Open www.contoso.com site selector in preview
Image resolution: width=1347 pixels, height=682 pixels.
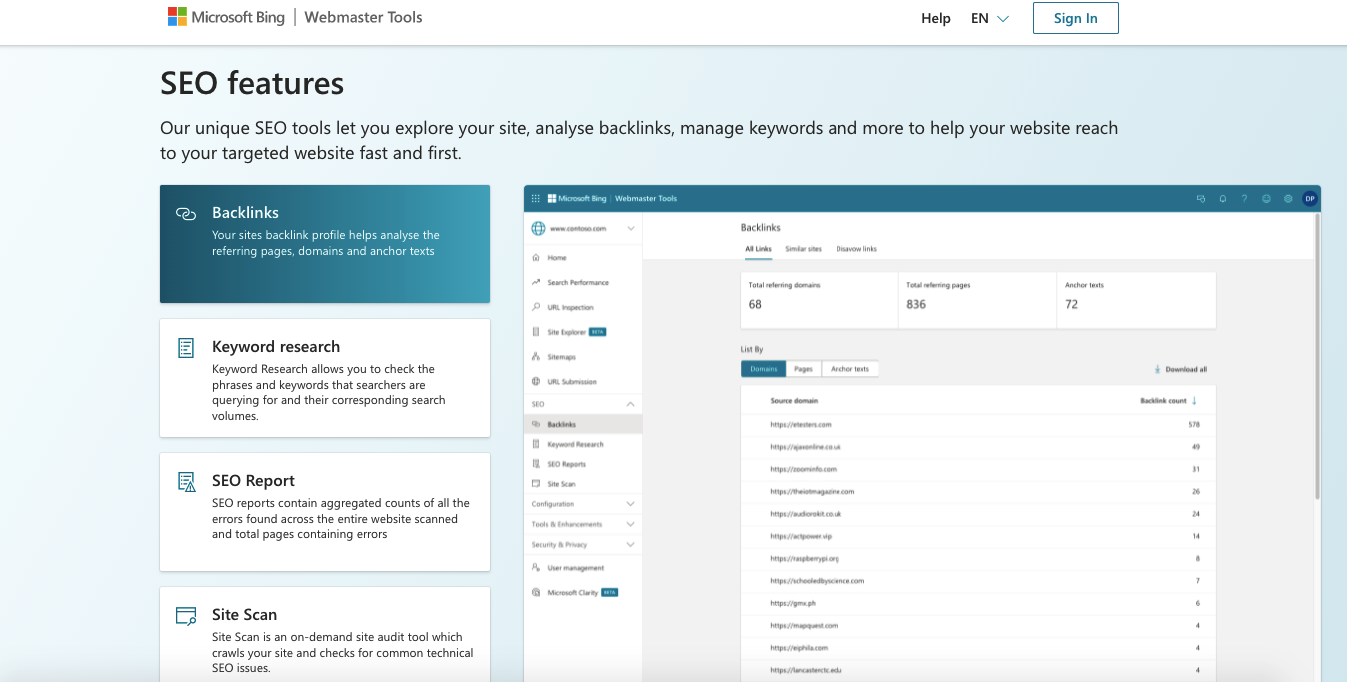coord(584,228)
